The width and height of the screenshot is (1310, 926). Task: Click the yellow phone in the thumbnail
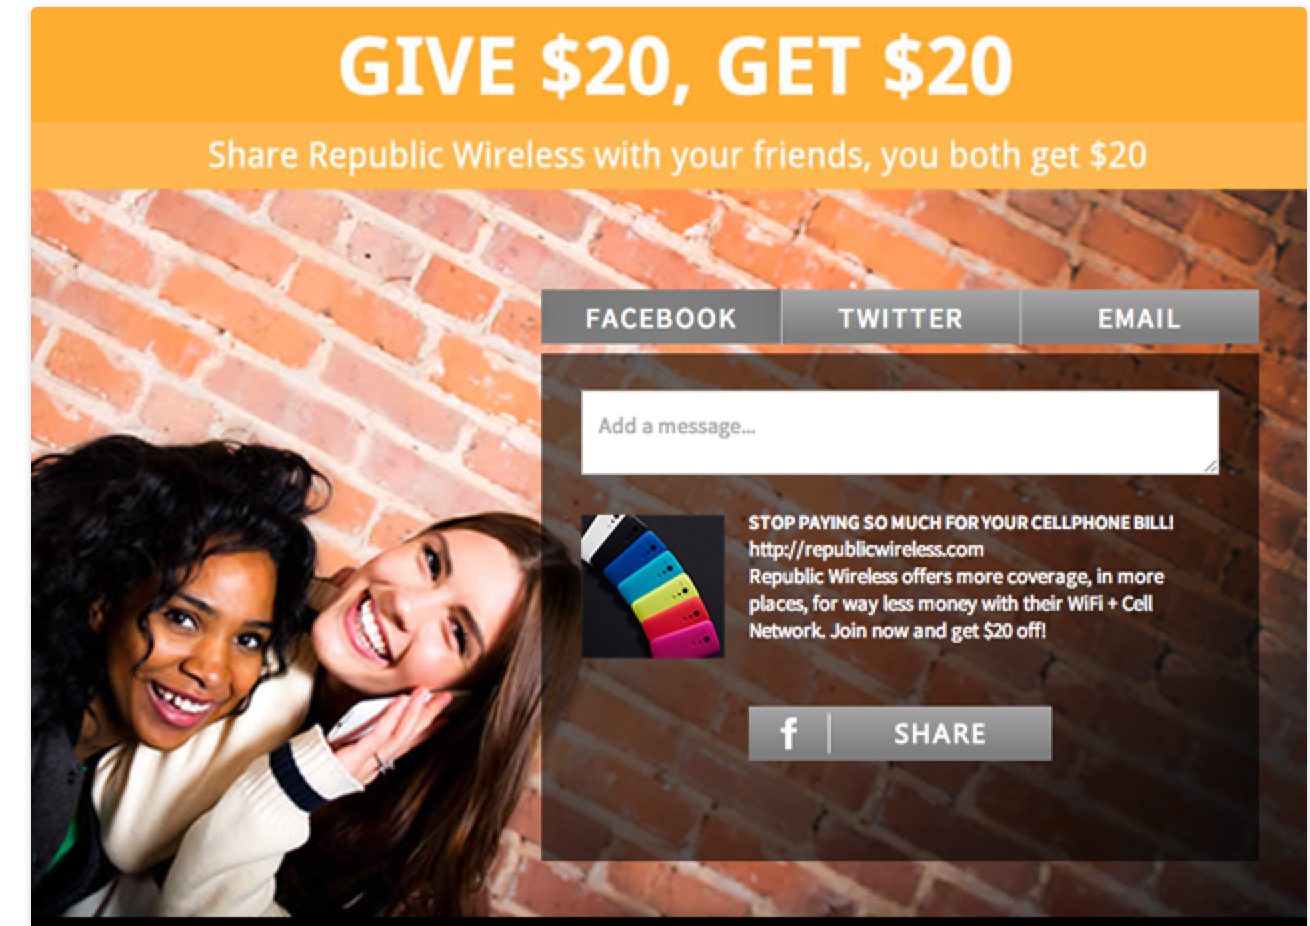664,597
